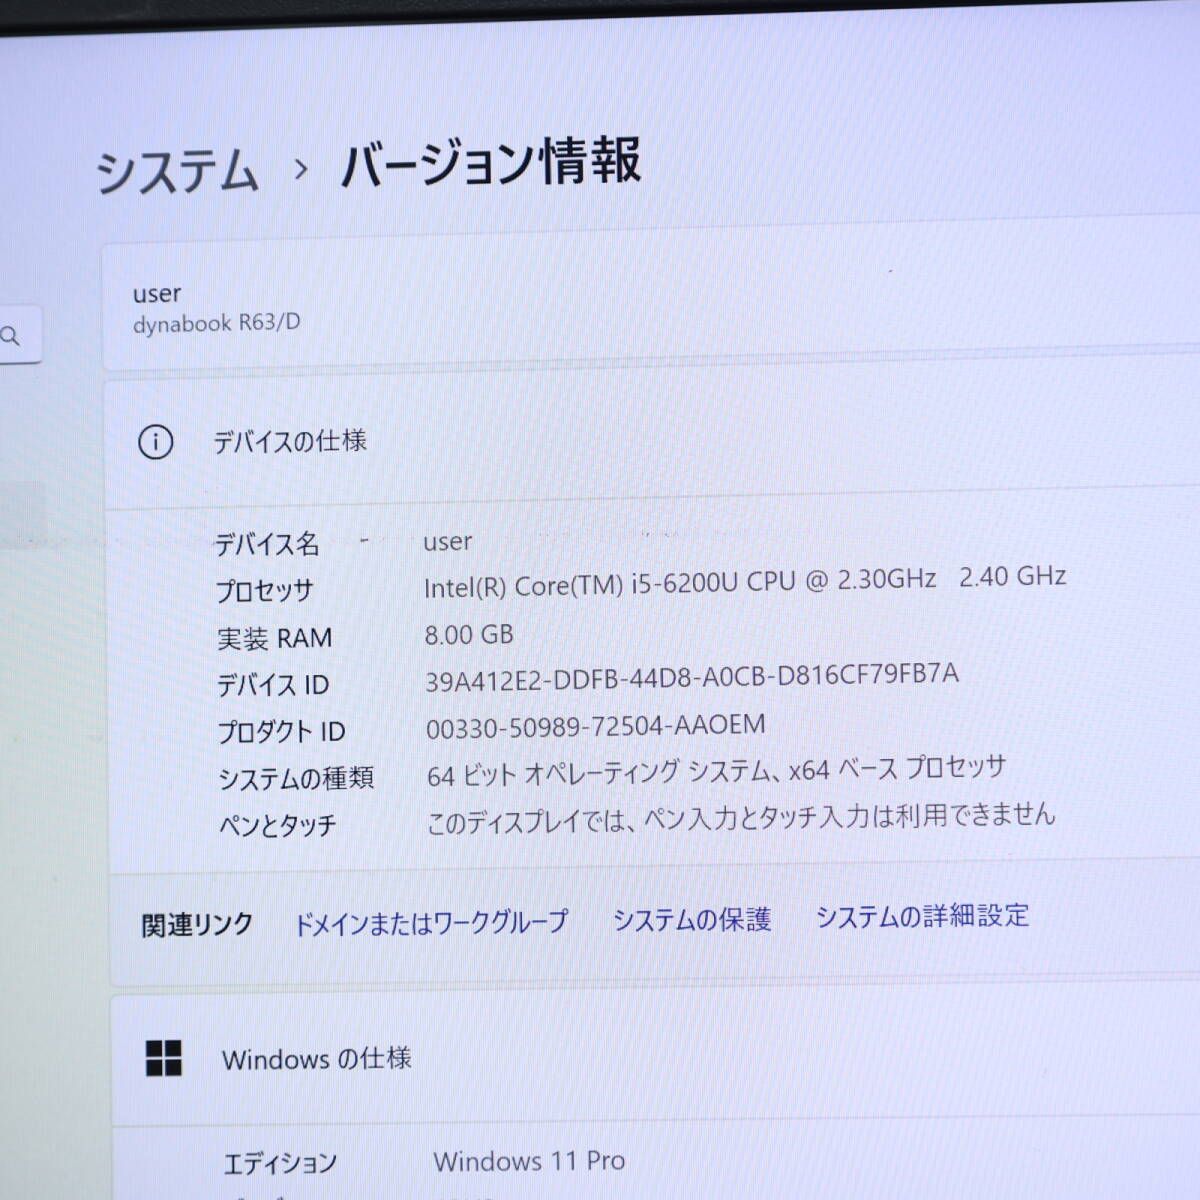Click the プロダクト ID label
Viewport: 1200px width, 1200px height.
pyautogui.click(x=281, y=732)
